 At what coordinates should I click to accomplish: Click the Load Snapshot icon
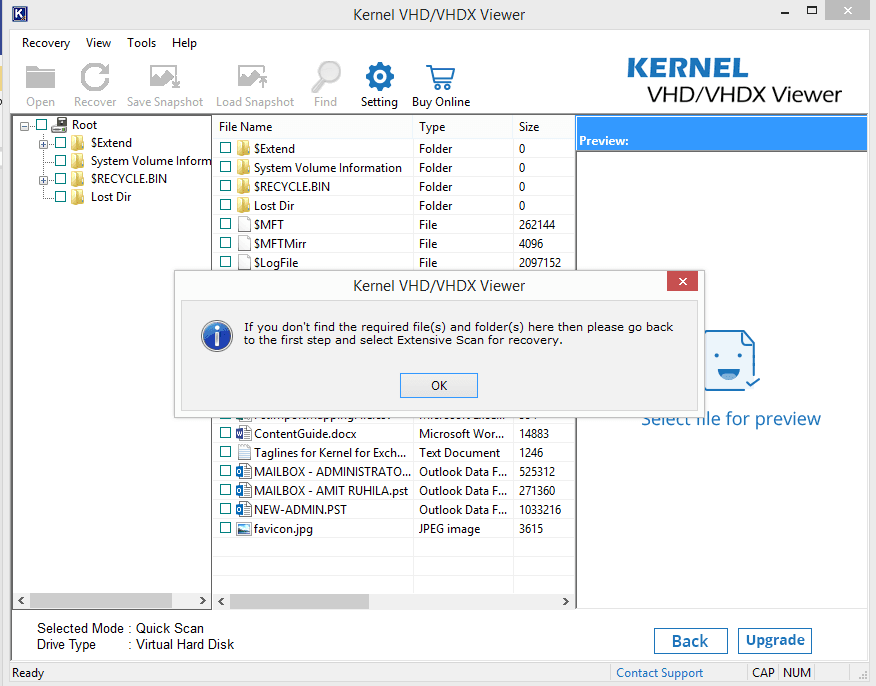254,78
